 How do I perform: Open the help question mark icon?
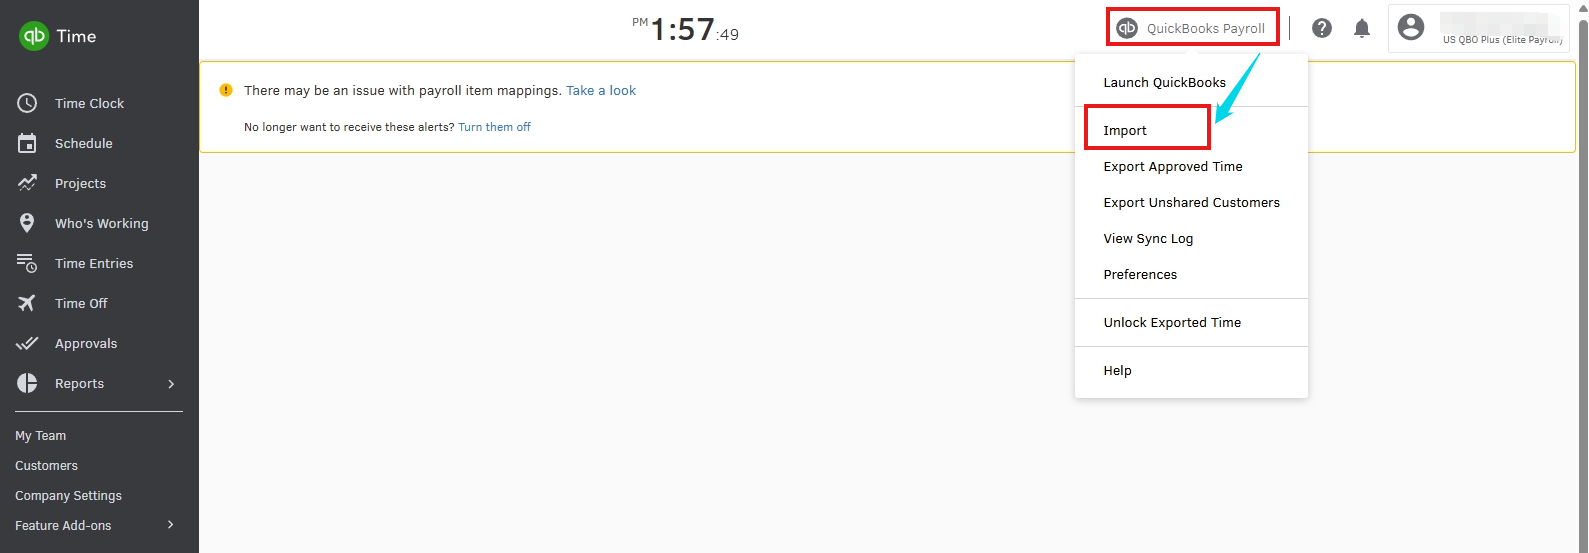point(1322,28)
